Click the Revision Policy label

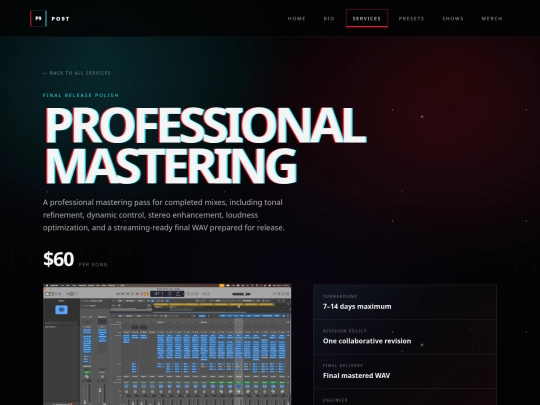click(x=345, y=331)
